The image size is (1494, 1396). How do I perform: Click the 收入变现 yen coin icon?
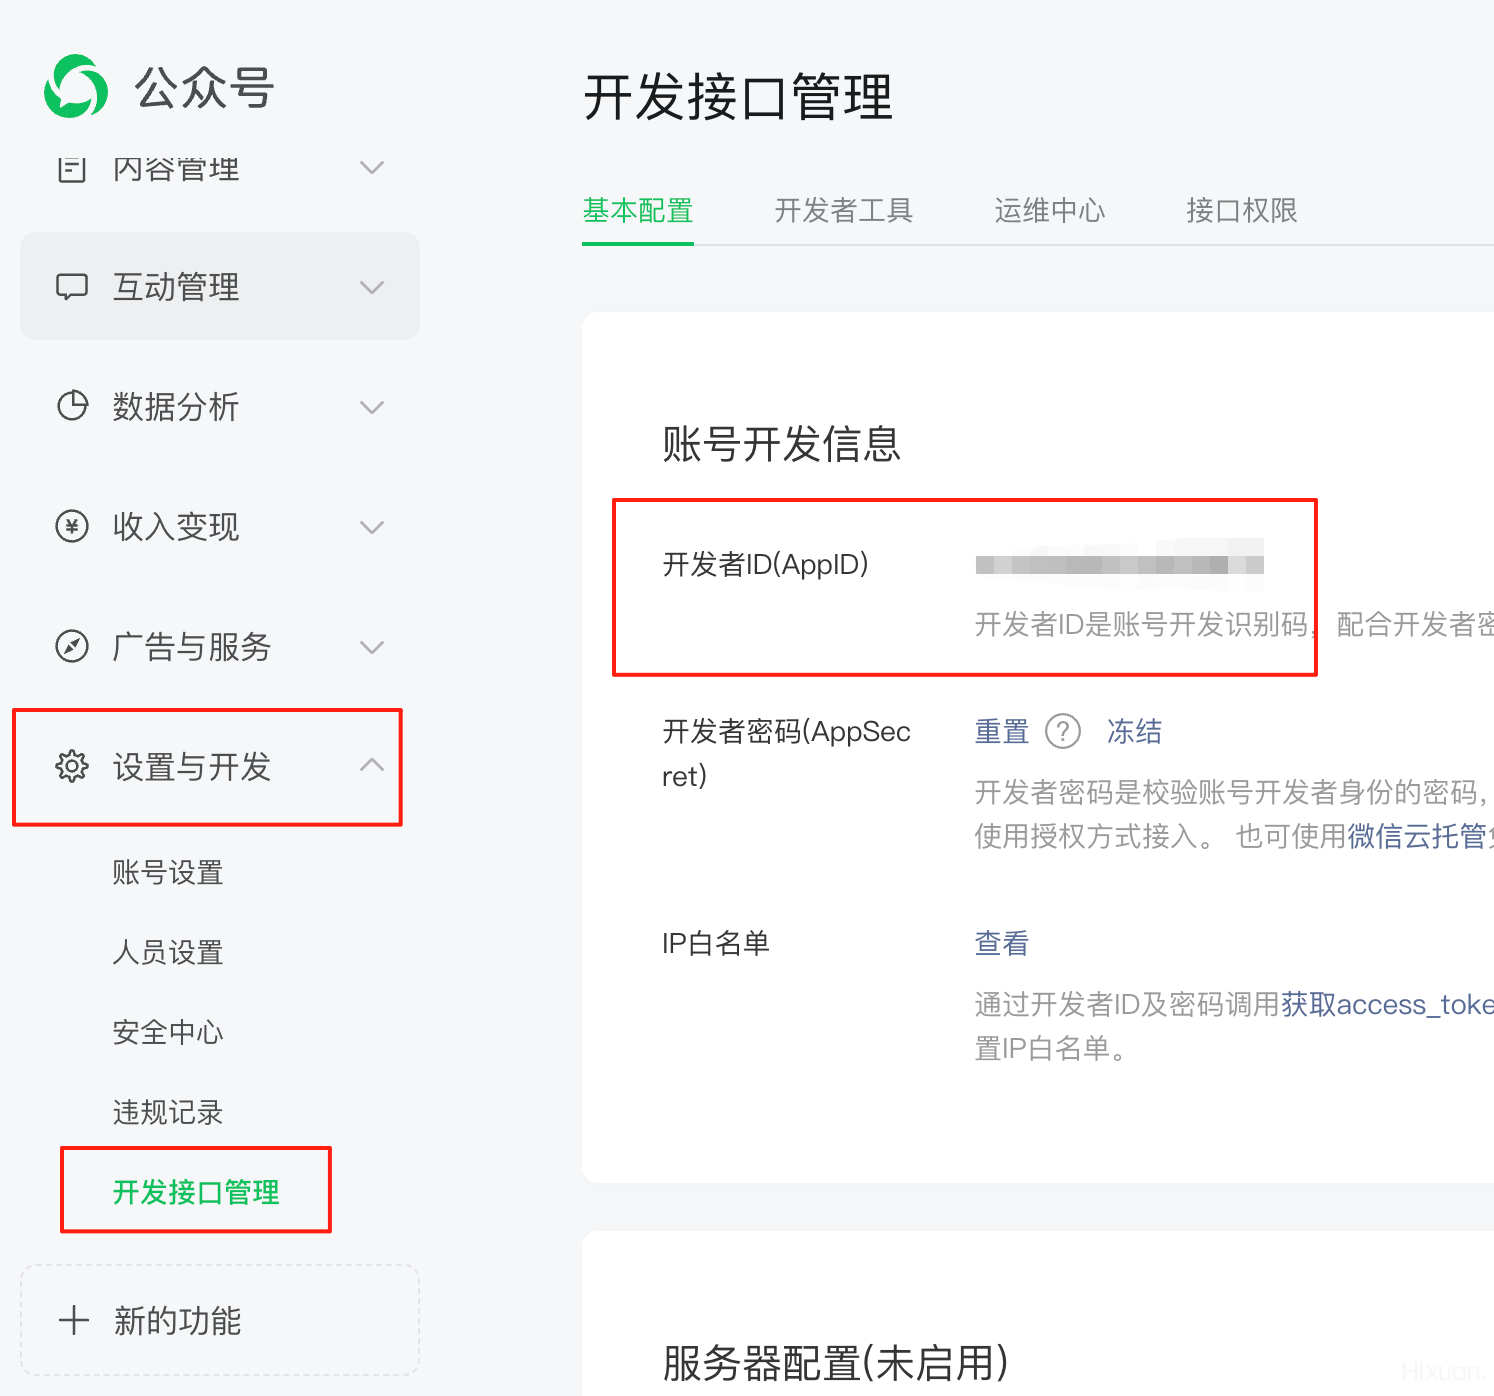click(72, 526)
